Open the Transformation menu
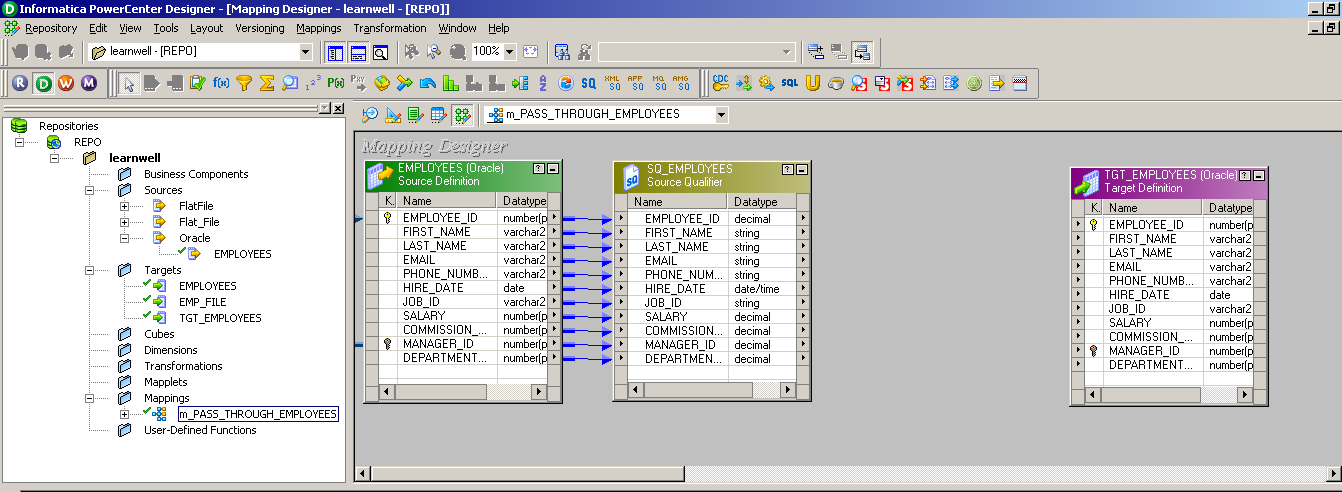This screenshot has width=1342, height=492. (389, 28)
